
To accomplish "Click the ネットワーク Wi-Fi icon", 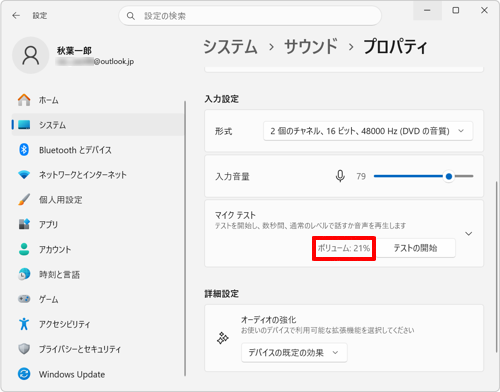I will pos(24,174).
